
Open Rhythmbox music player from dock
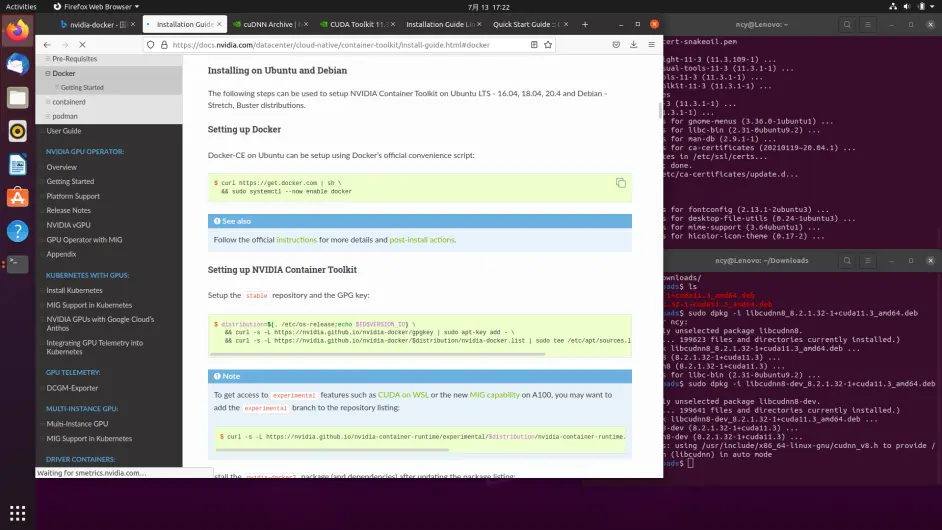(x=17, y=131)
